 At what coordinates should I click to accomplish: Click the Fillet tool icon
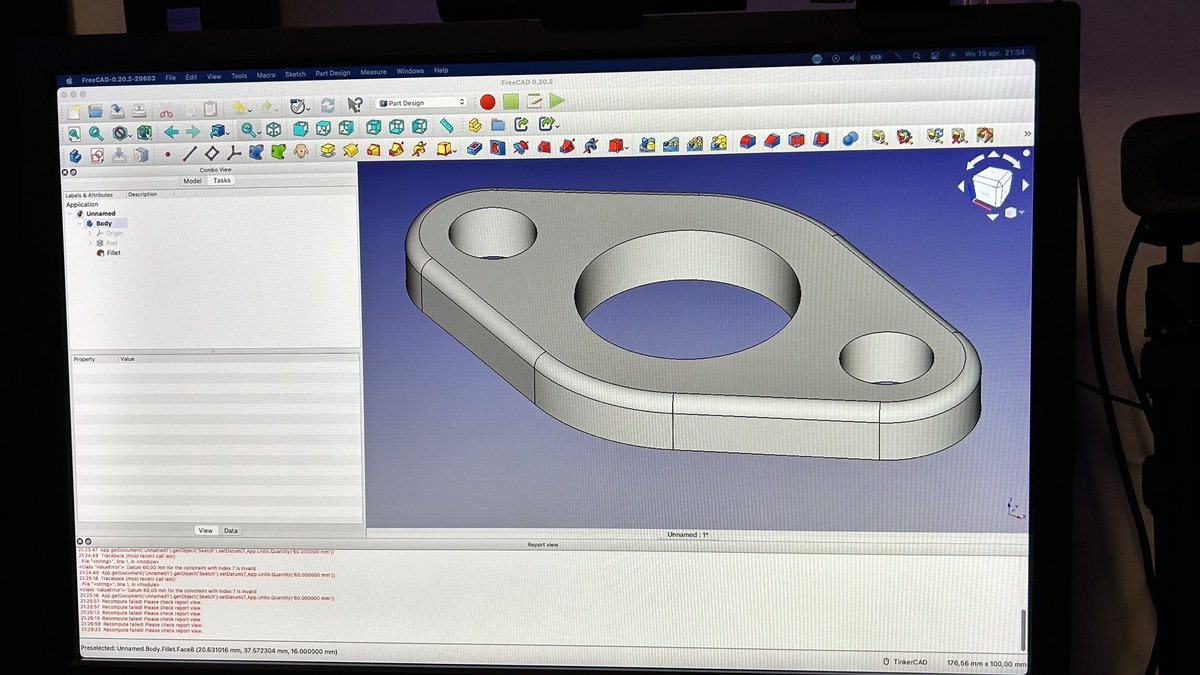coord(750,142)
